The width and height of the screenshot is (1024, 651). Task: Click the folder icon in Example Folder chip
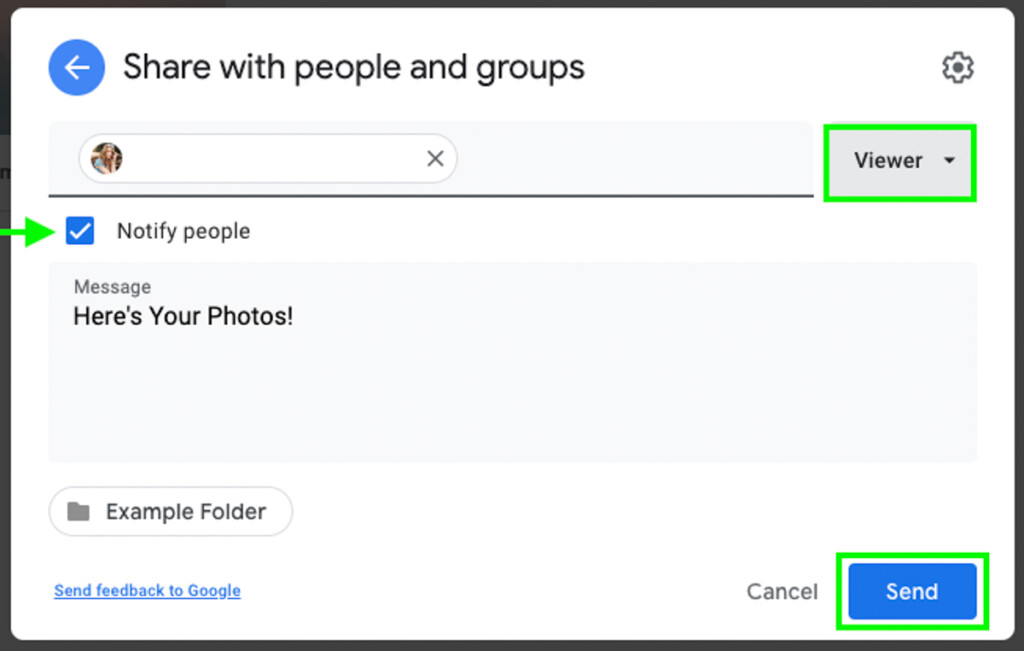pos(78,511)
